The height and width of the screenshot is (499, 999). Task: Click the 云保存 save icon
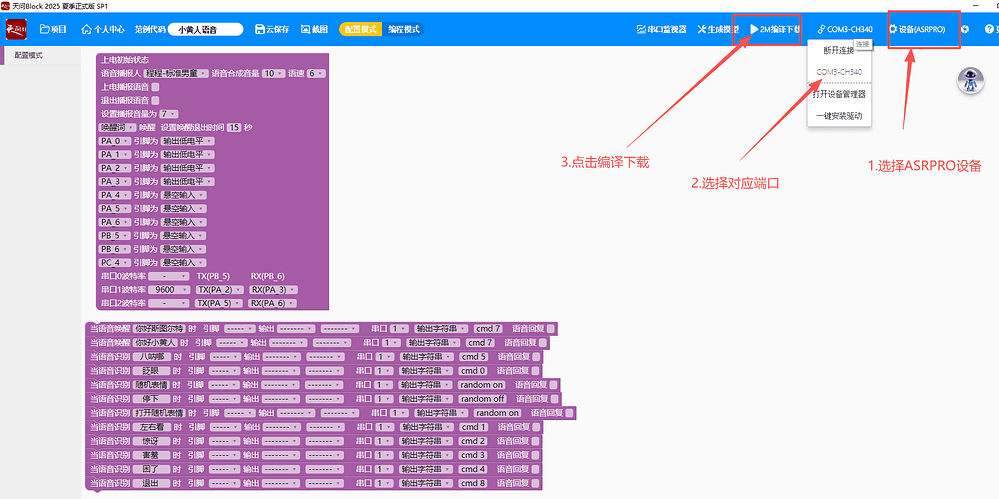[272, 30]
